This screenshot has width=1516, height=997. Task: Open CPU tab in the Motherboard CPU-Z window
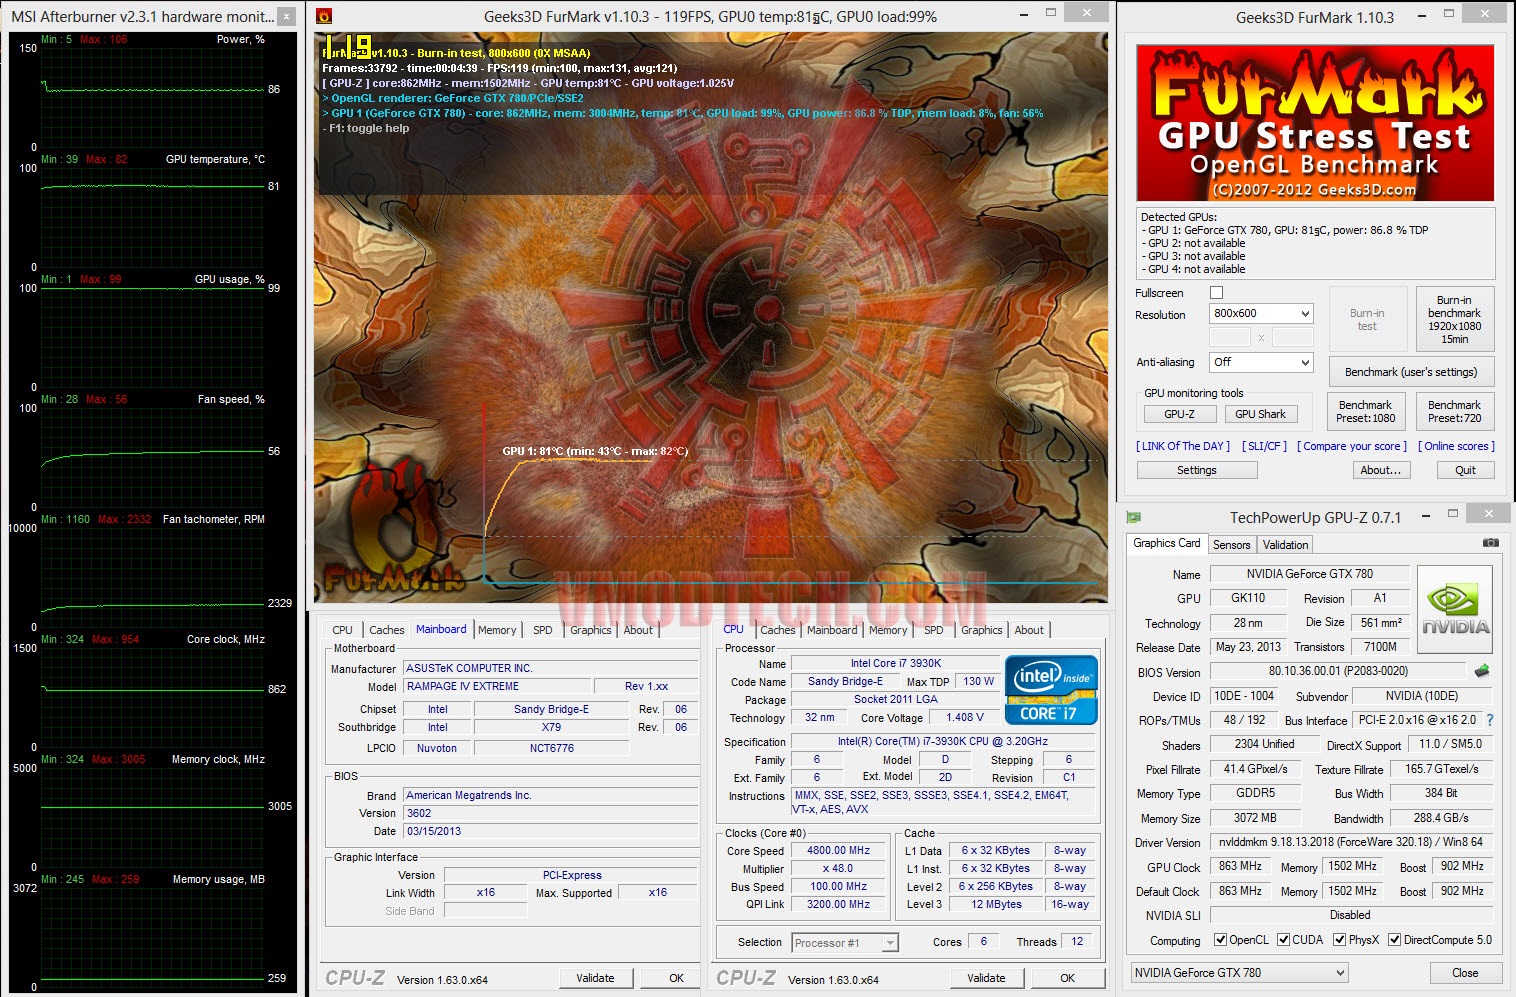[x=342, y=630]
